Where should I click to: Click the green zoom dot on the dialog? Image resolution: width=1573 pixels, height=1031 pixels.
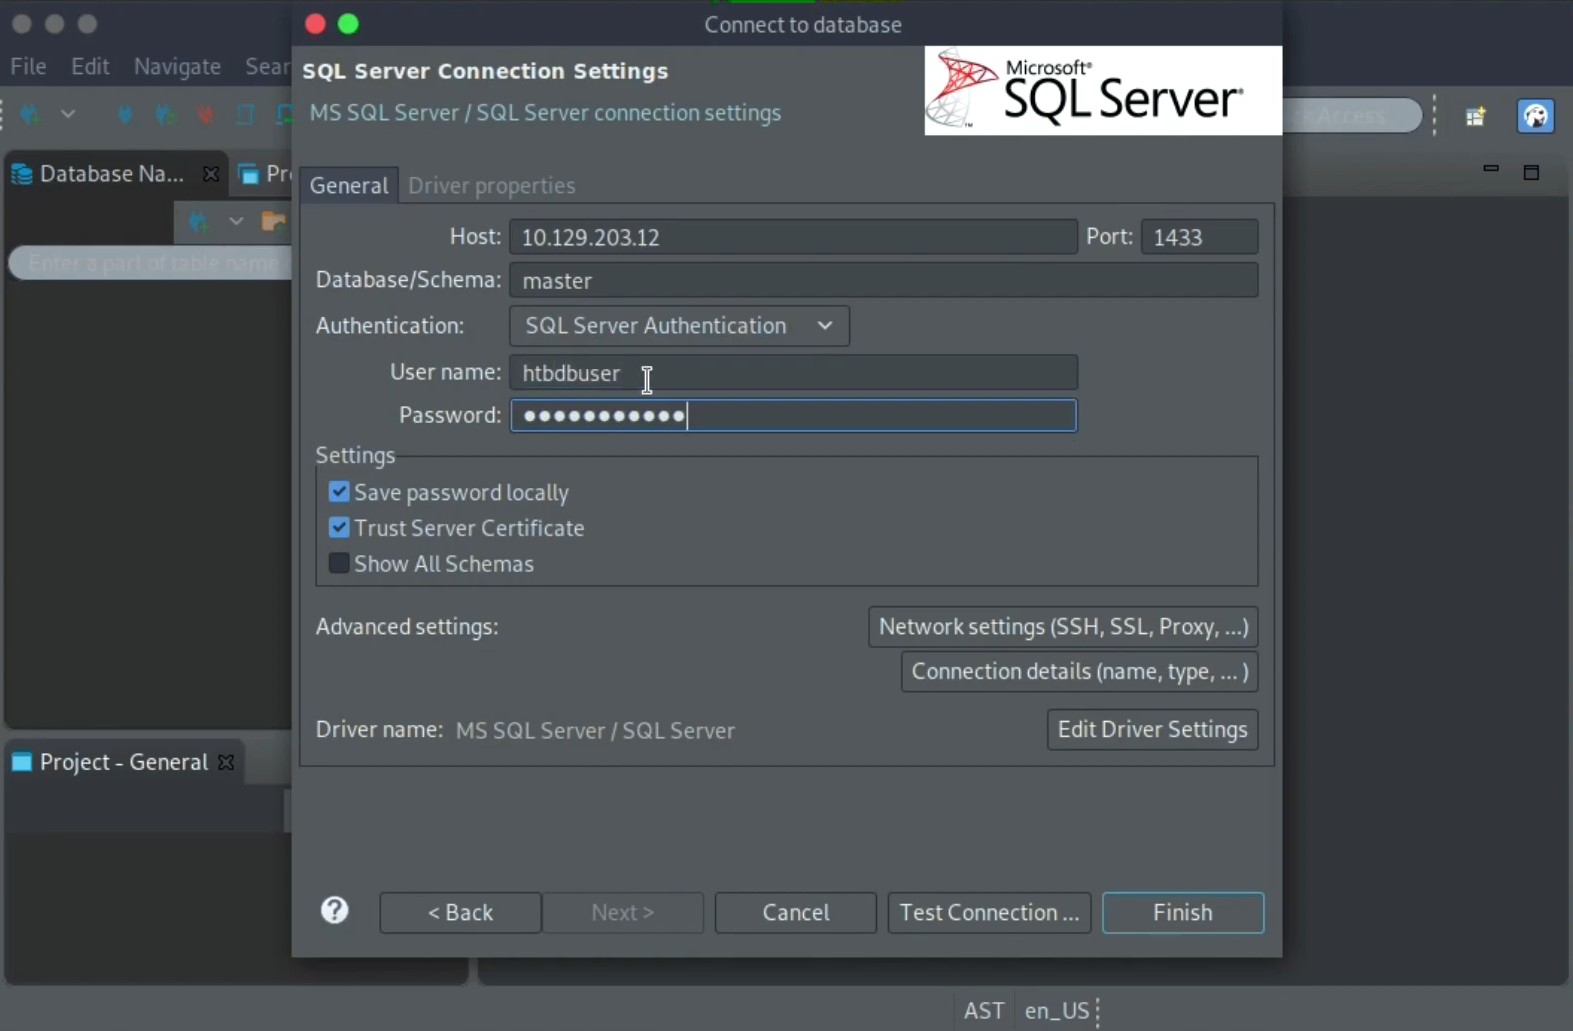point(348,24)
